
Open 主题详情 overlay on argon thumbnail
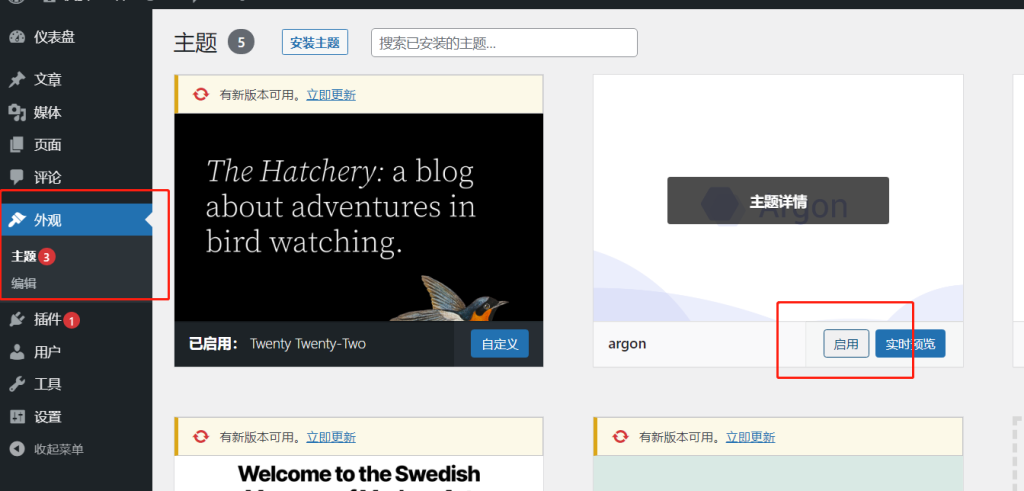pos(778,201)
